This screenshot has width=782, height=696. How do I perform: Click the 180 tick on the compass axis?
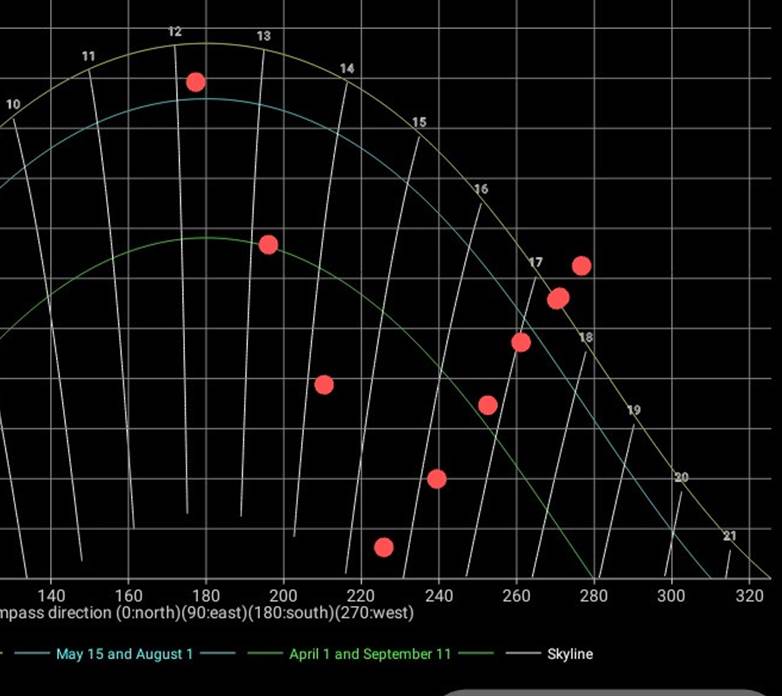pyautogui.click(x=206, y=594)
